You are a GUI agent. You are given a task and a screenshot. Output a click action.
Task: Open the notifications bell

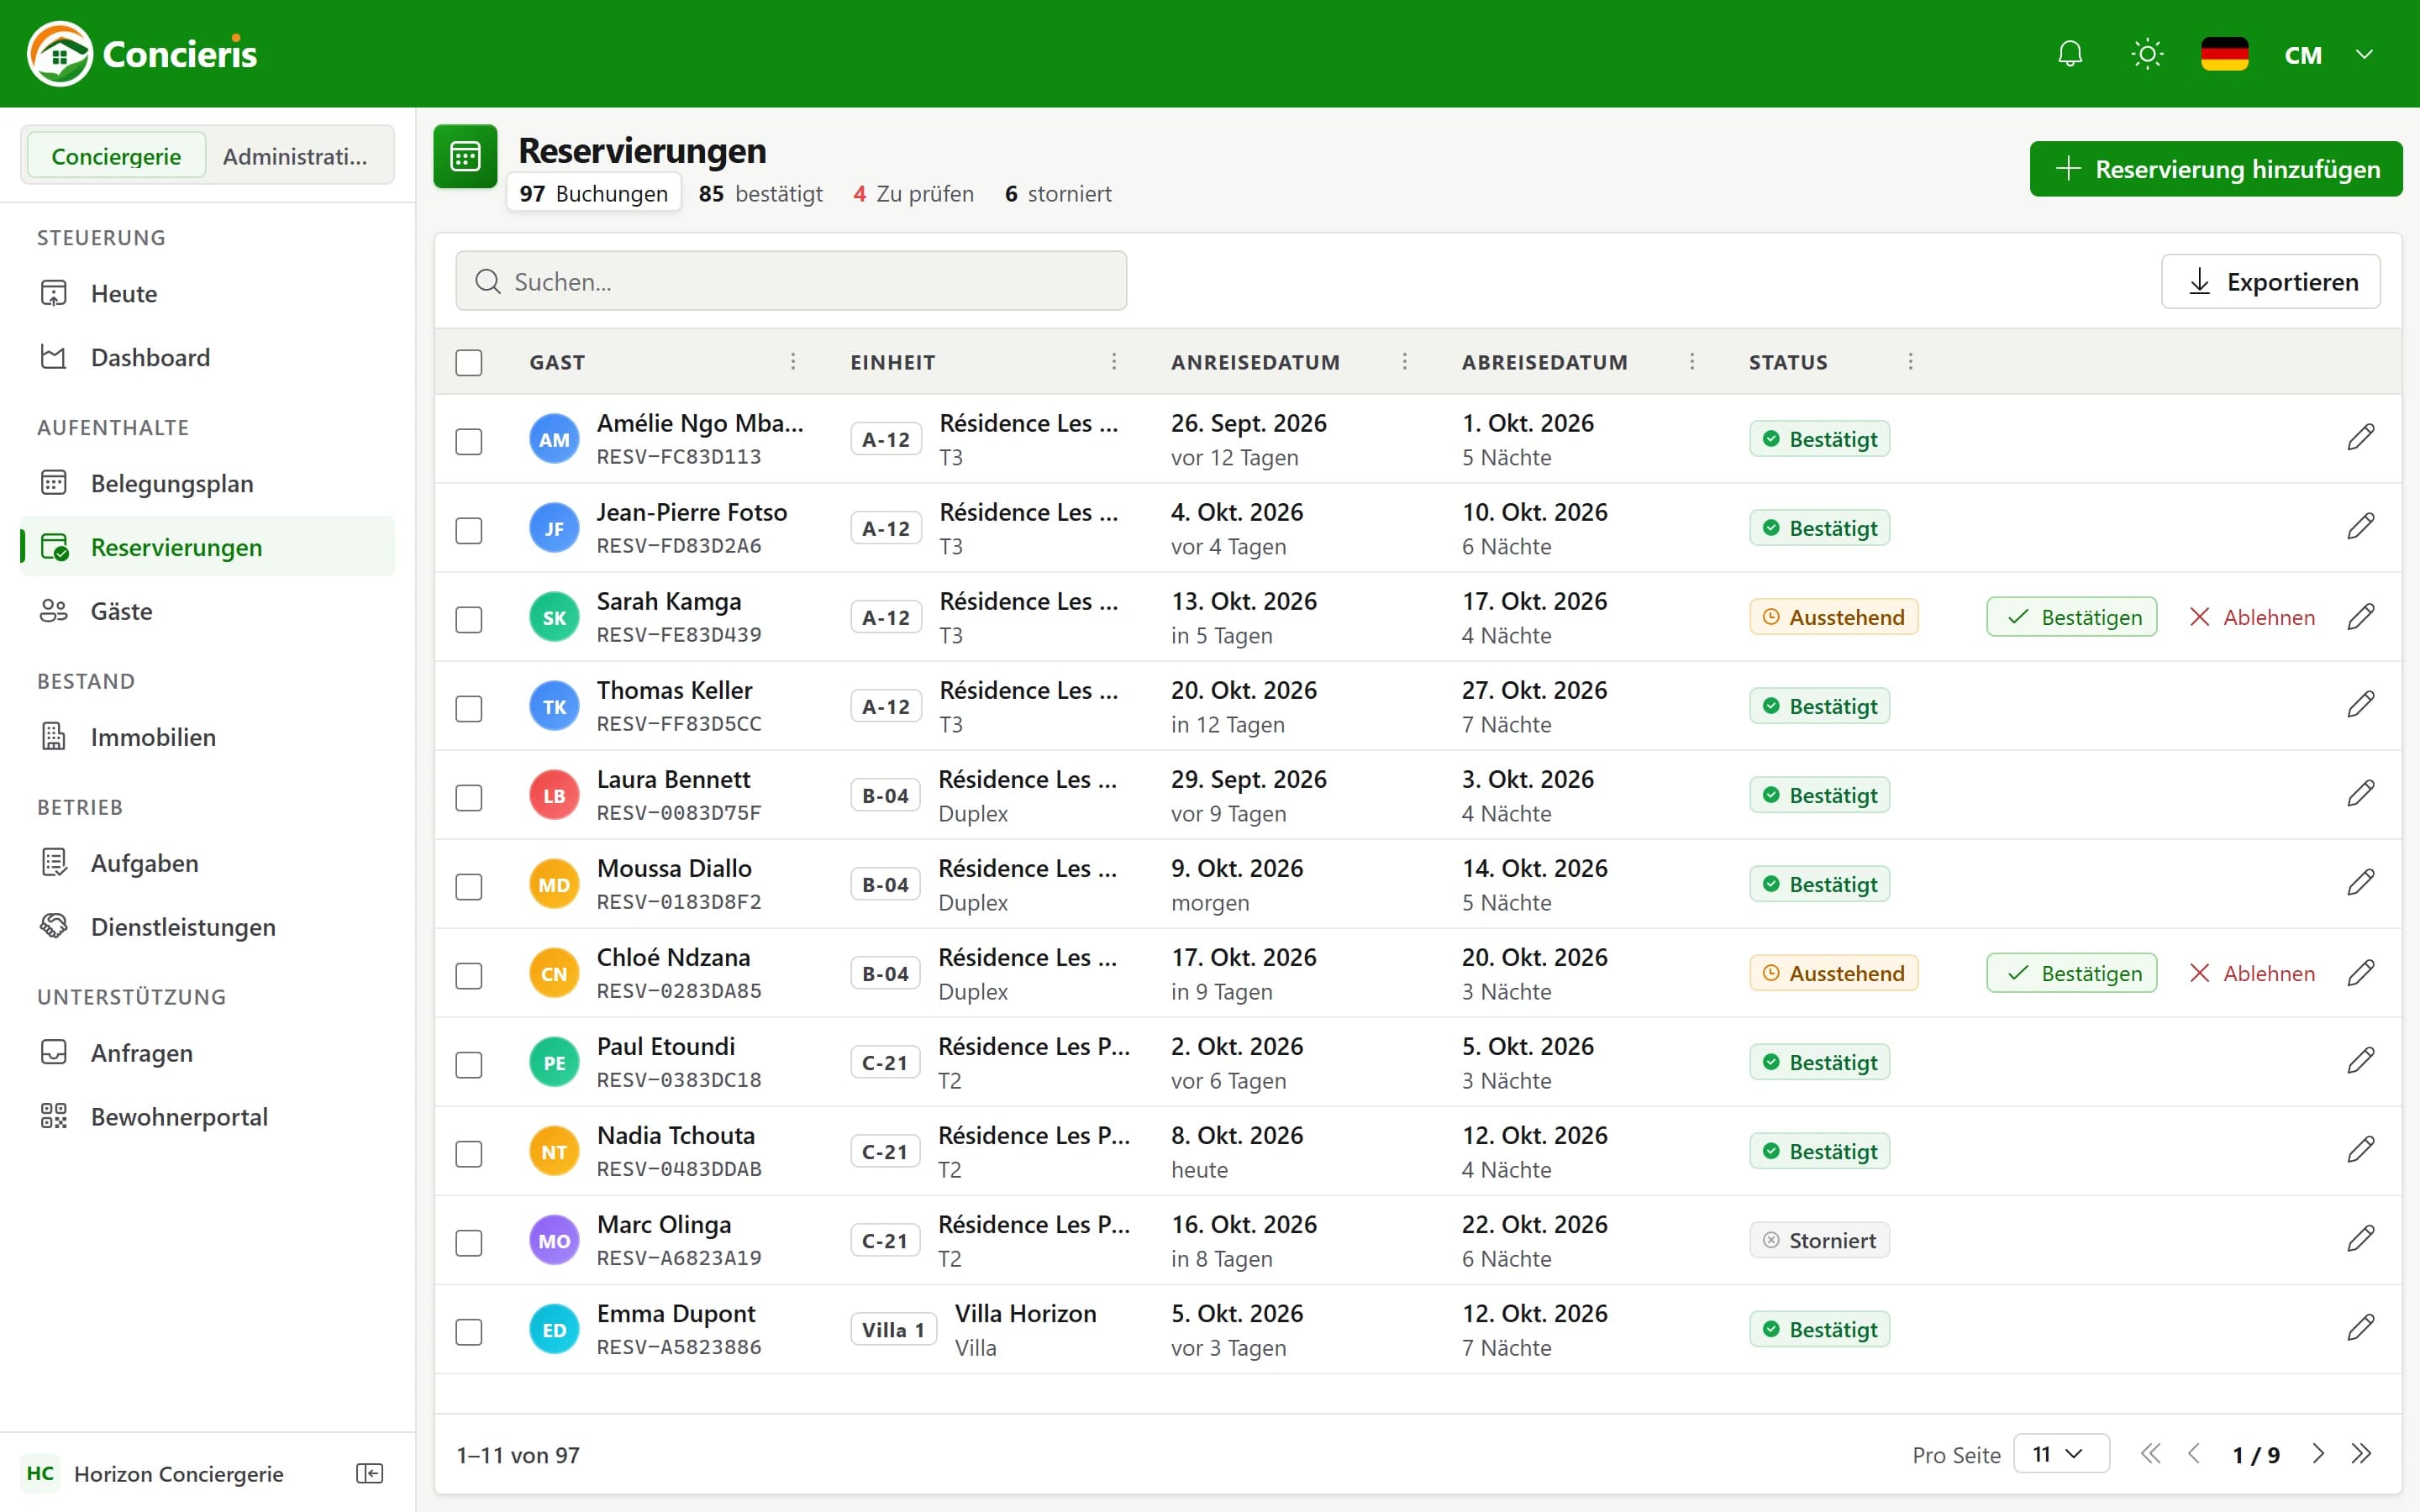2070,54
